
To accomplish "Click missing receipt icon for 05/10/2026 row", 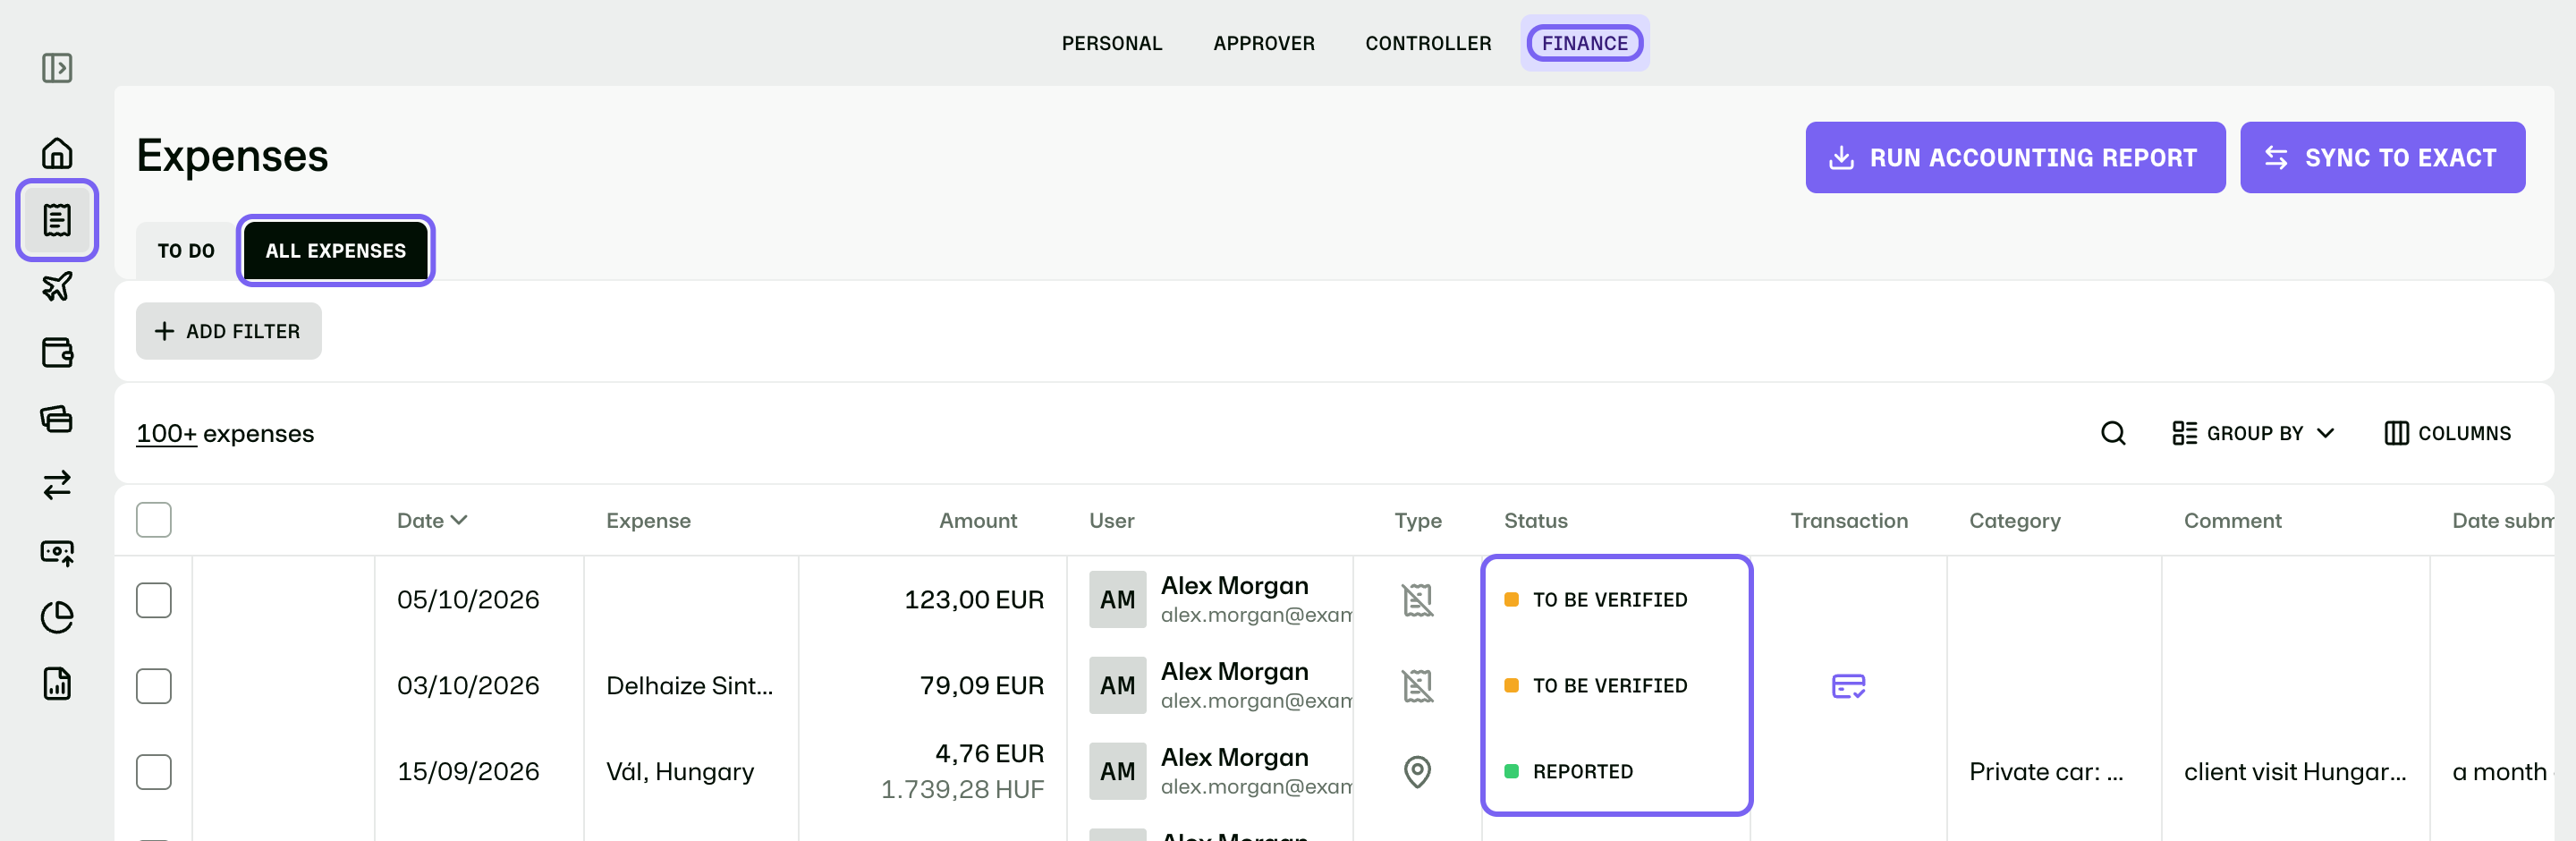I will 1417,600.
